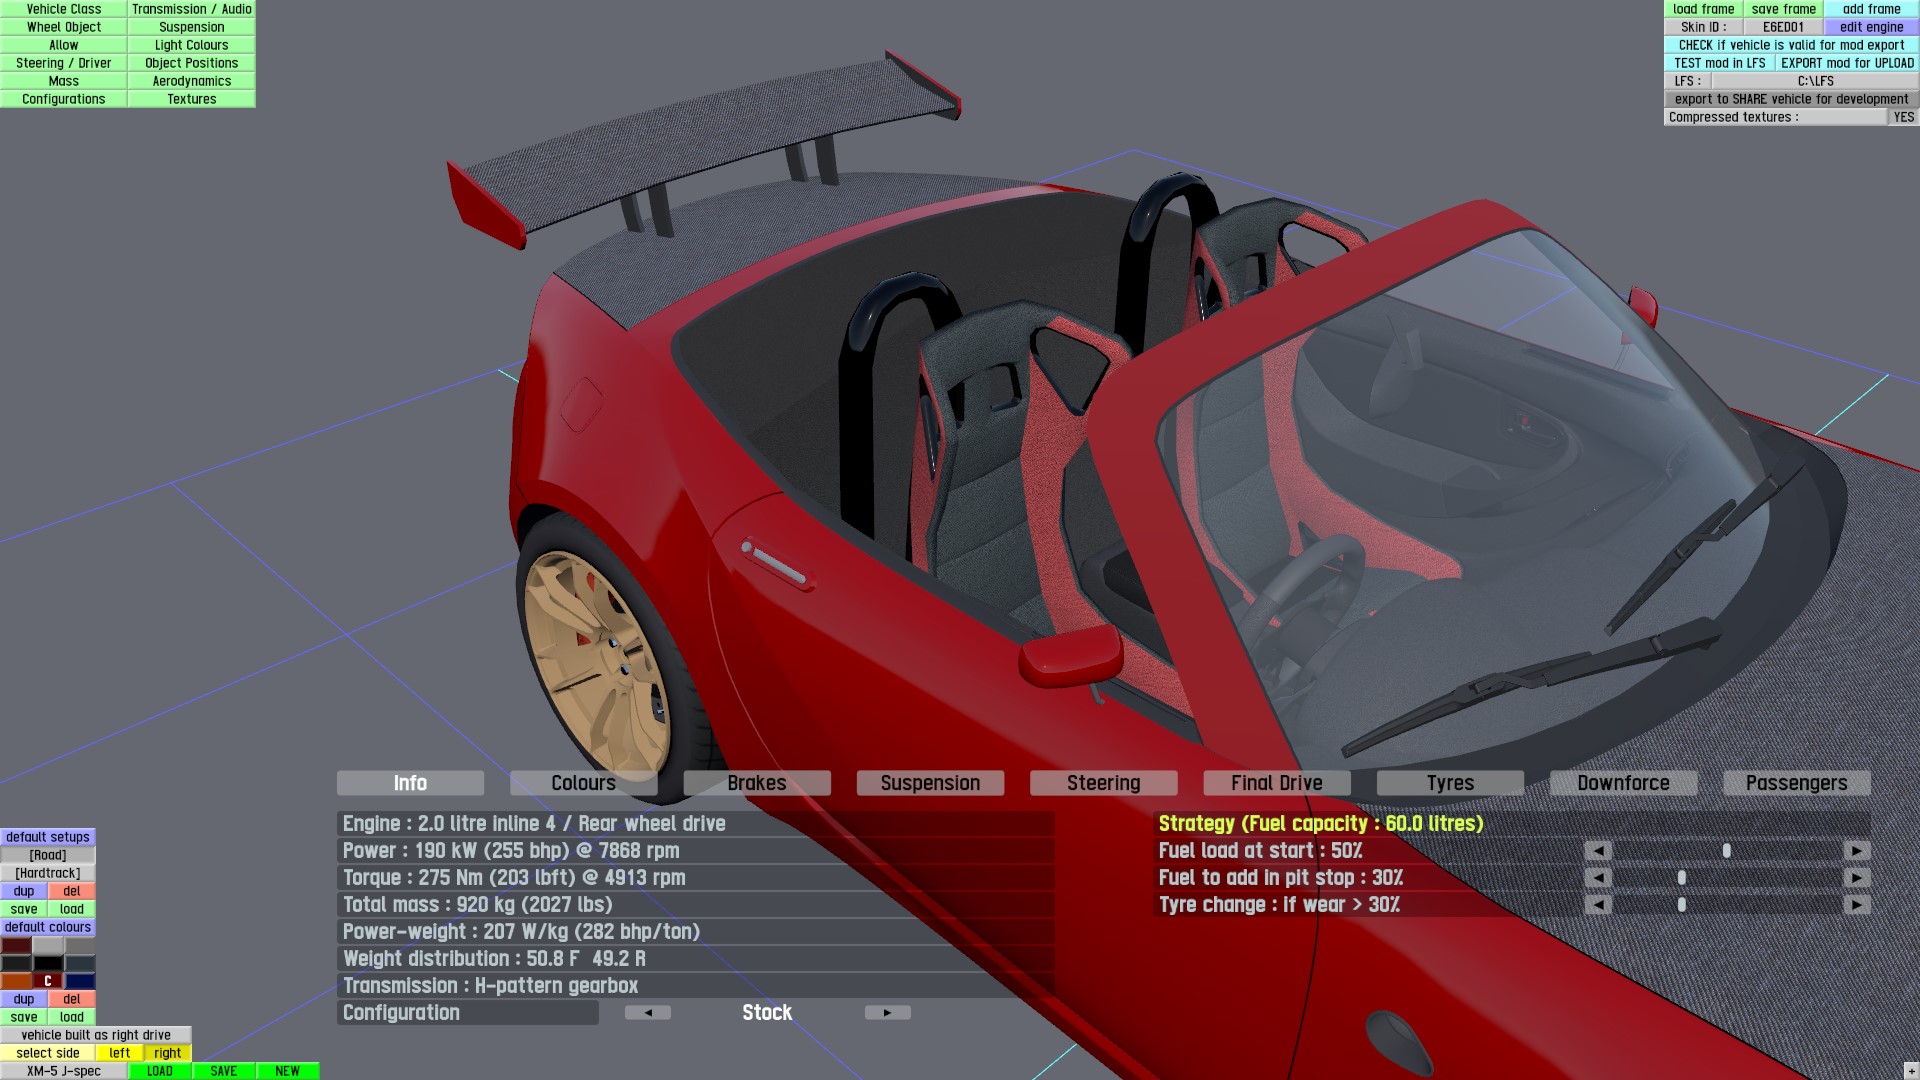Decrease fuel to add in pit stop

[1598, 878]
